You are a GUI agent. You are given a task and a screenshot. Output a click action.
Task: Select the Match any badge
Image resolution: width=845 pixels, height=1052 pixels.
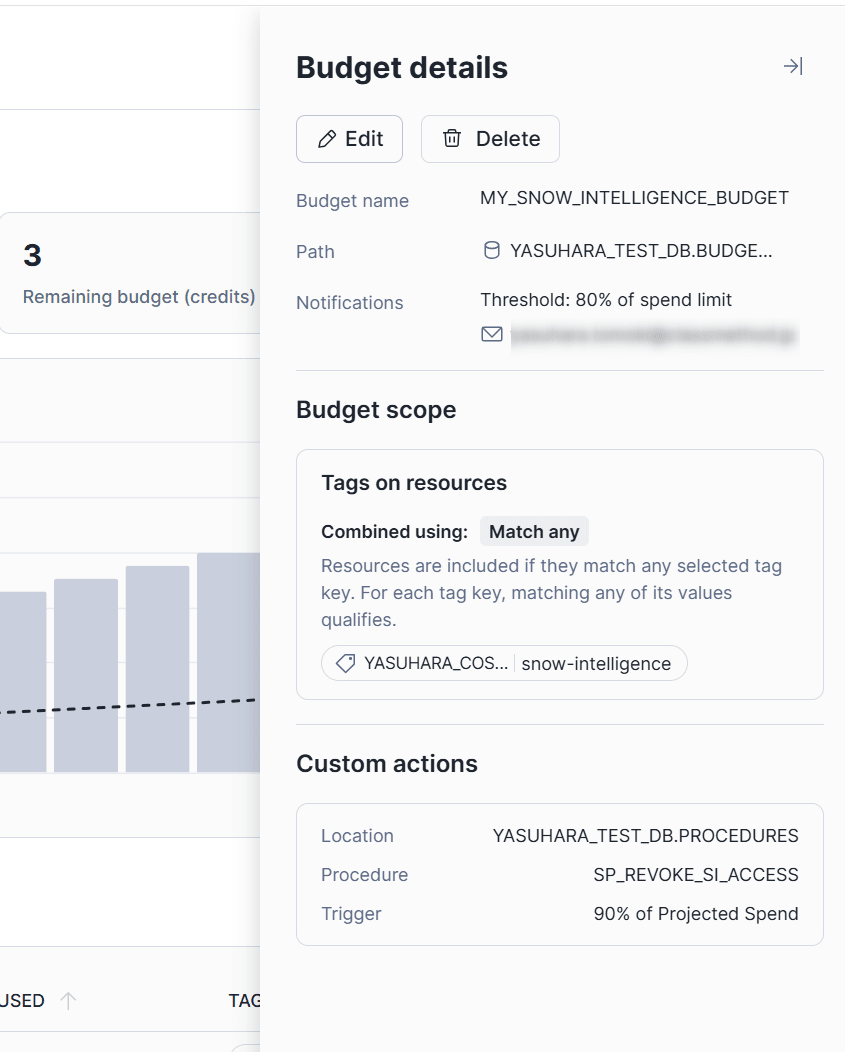(534, 532)
